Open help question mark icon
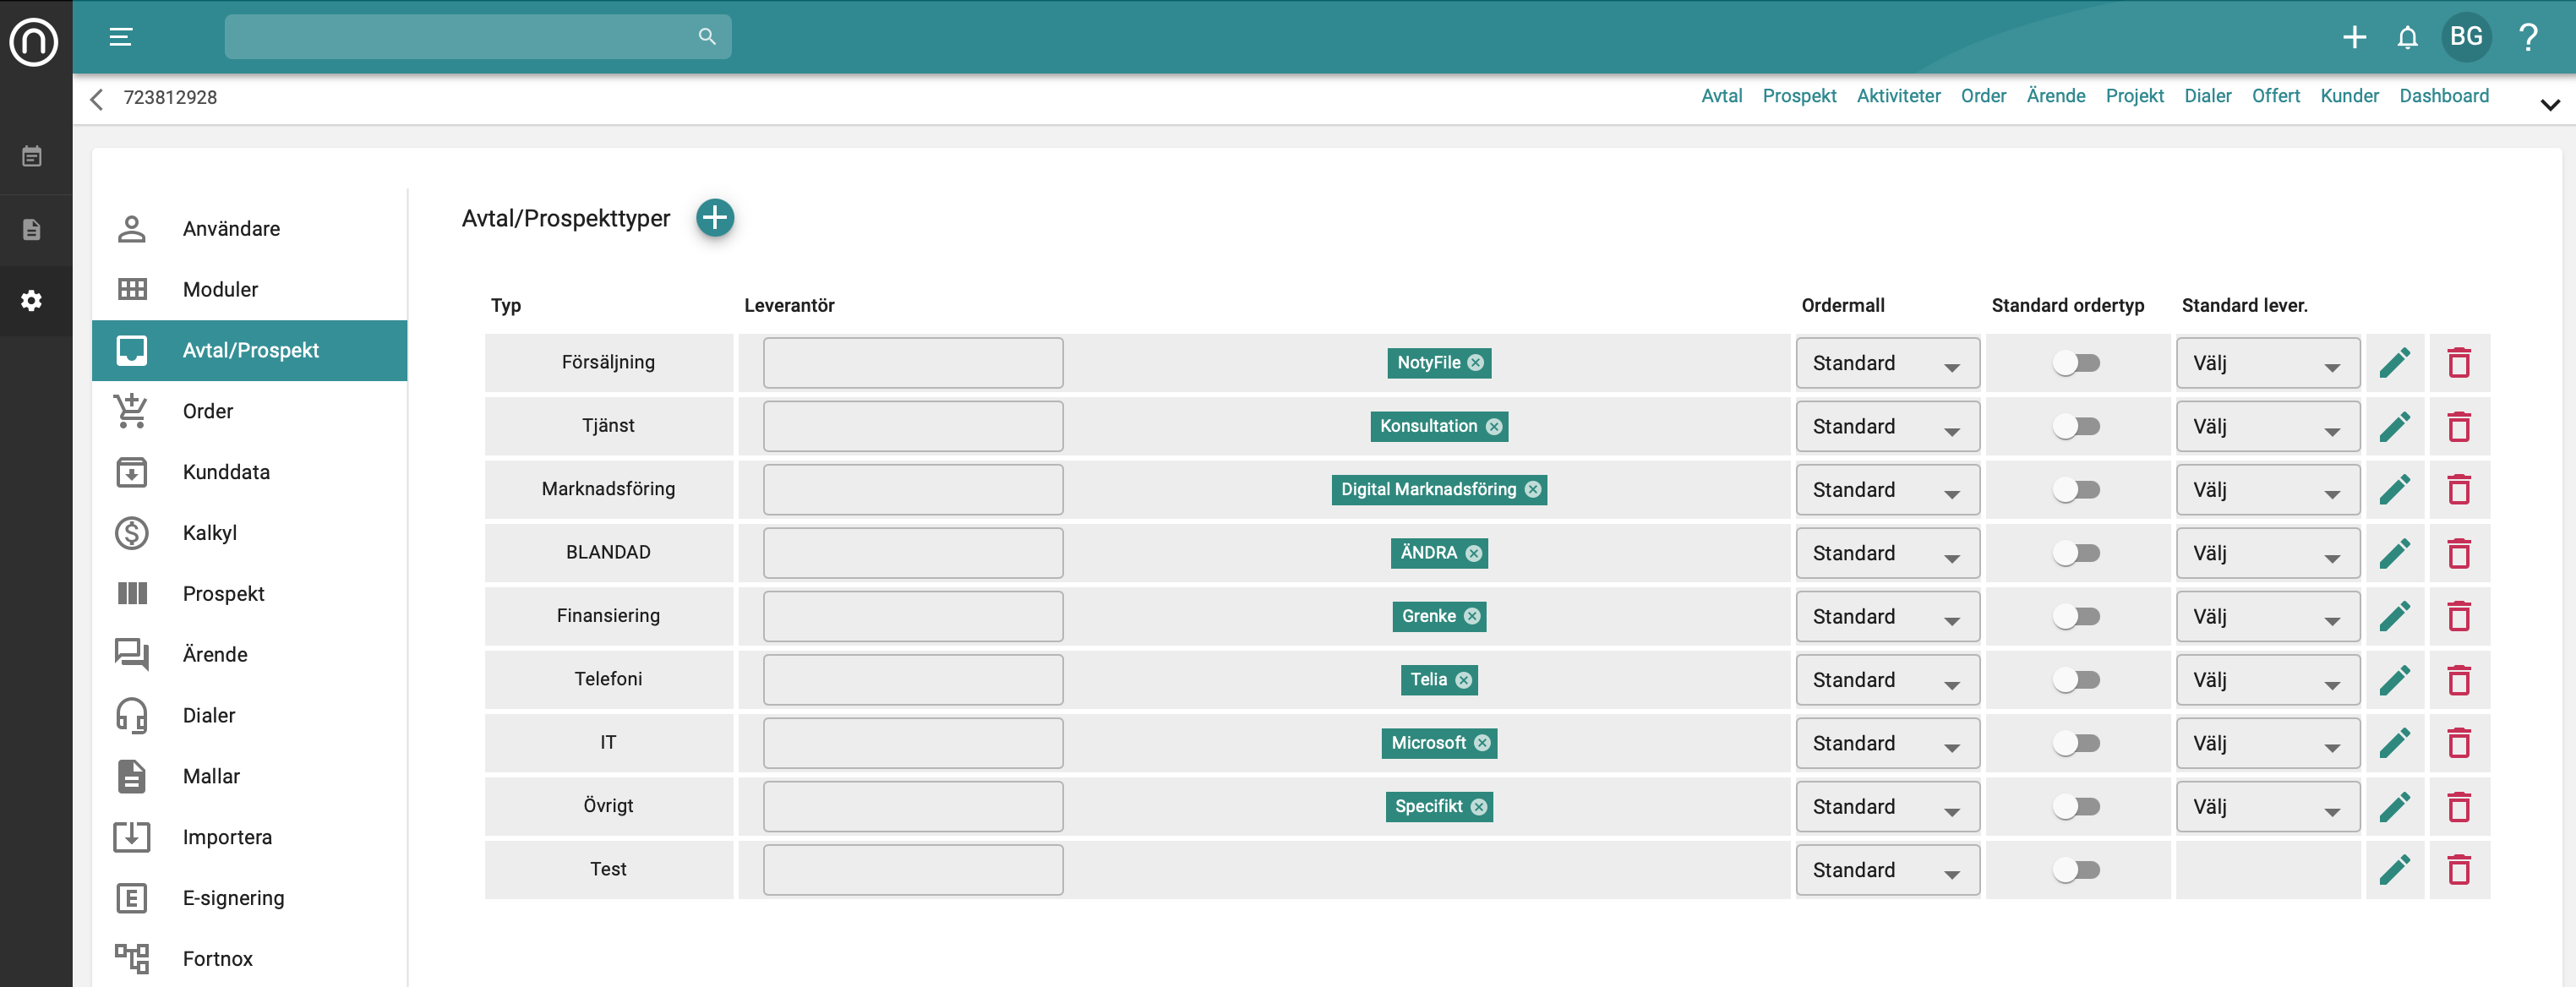This screenshot has height=987, width=2576. pyautogui.click(x=2528, y=37)
